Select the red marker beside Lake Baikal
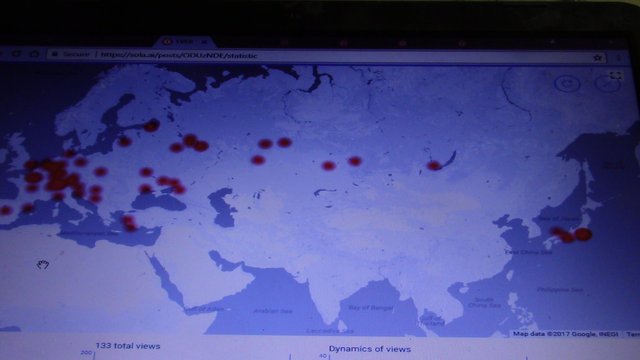640x360 pixels. 434,165
